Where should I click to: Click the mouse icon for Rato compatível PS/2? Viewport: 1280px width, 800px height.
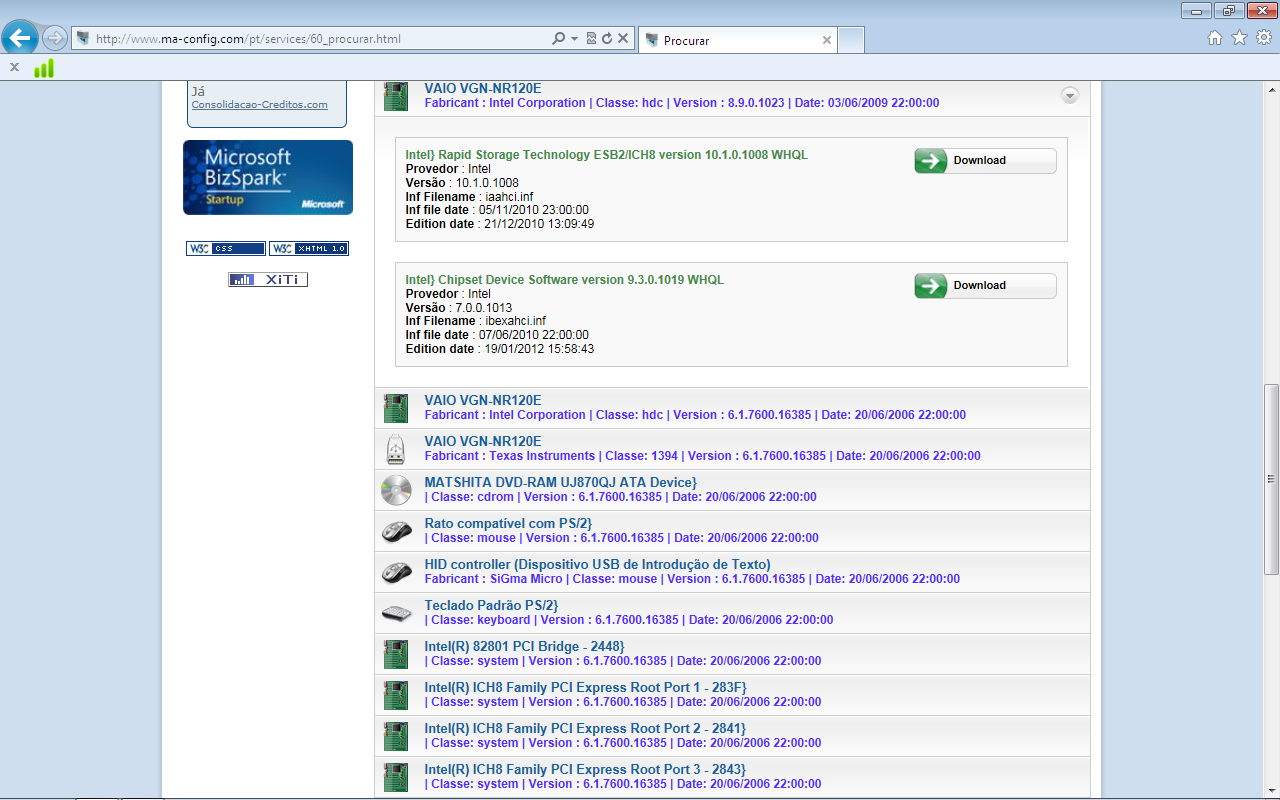[x=396, y=531]
